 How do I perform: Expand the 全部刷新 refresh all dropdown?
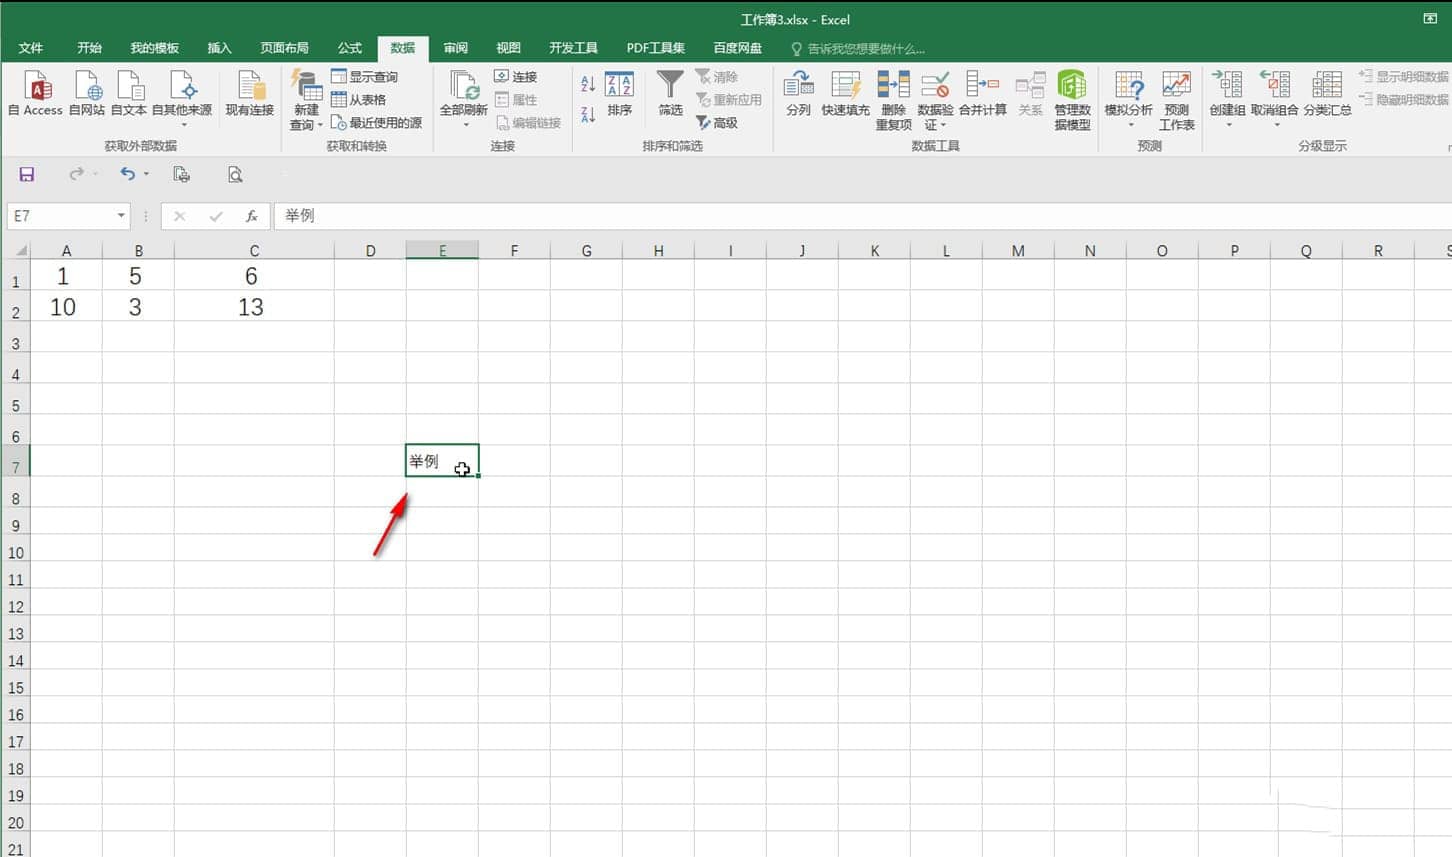pyautogui.click(x=464, y=125)
